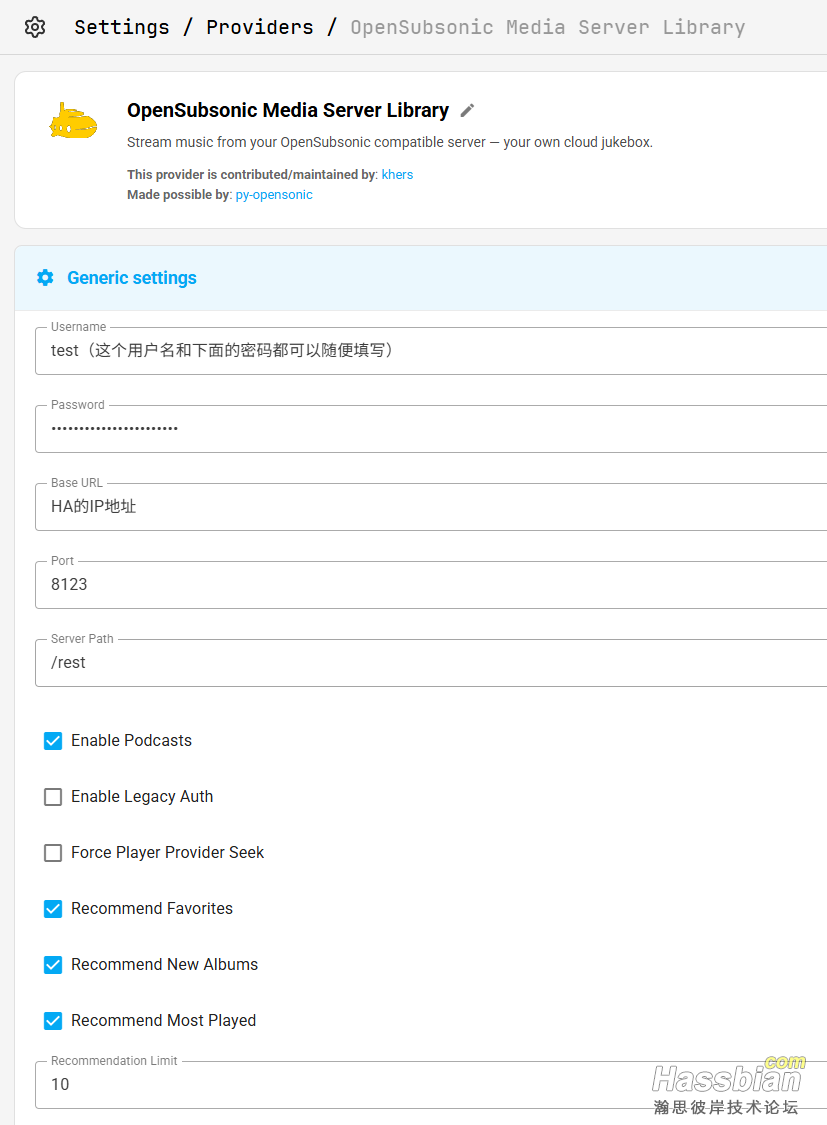Click the Generic settings gear icon
Image resolution: width=827 pixels, height=1125 pixels.
click(45, 278)
